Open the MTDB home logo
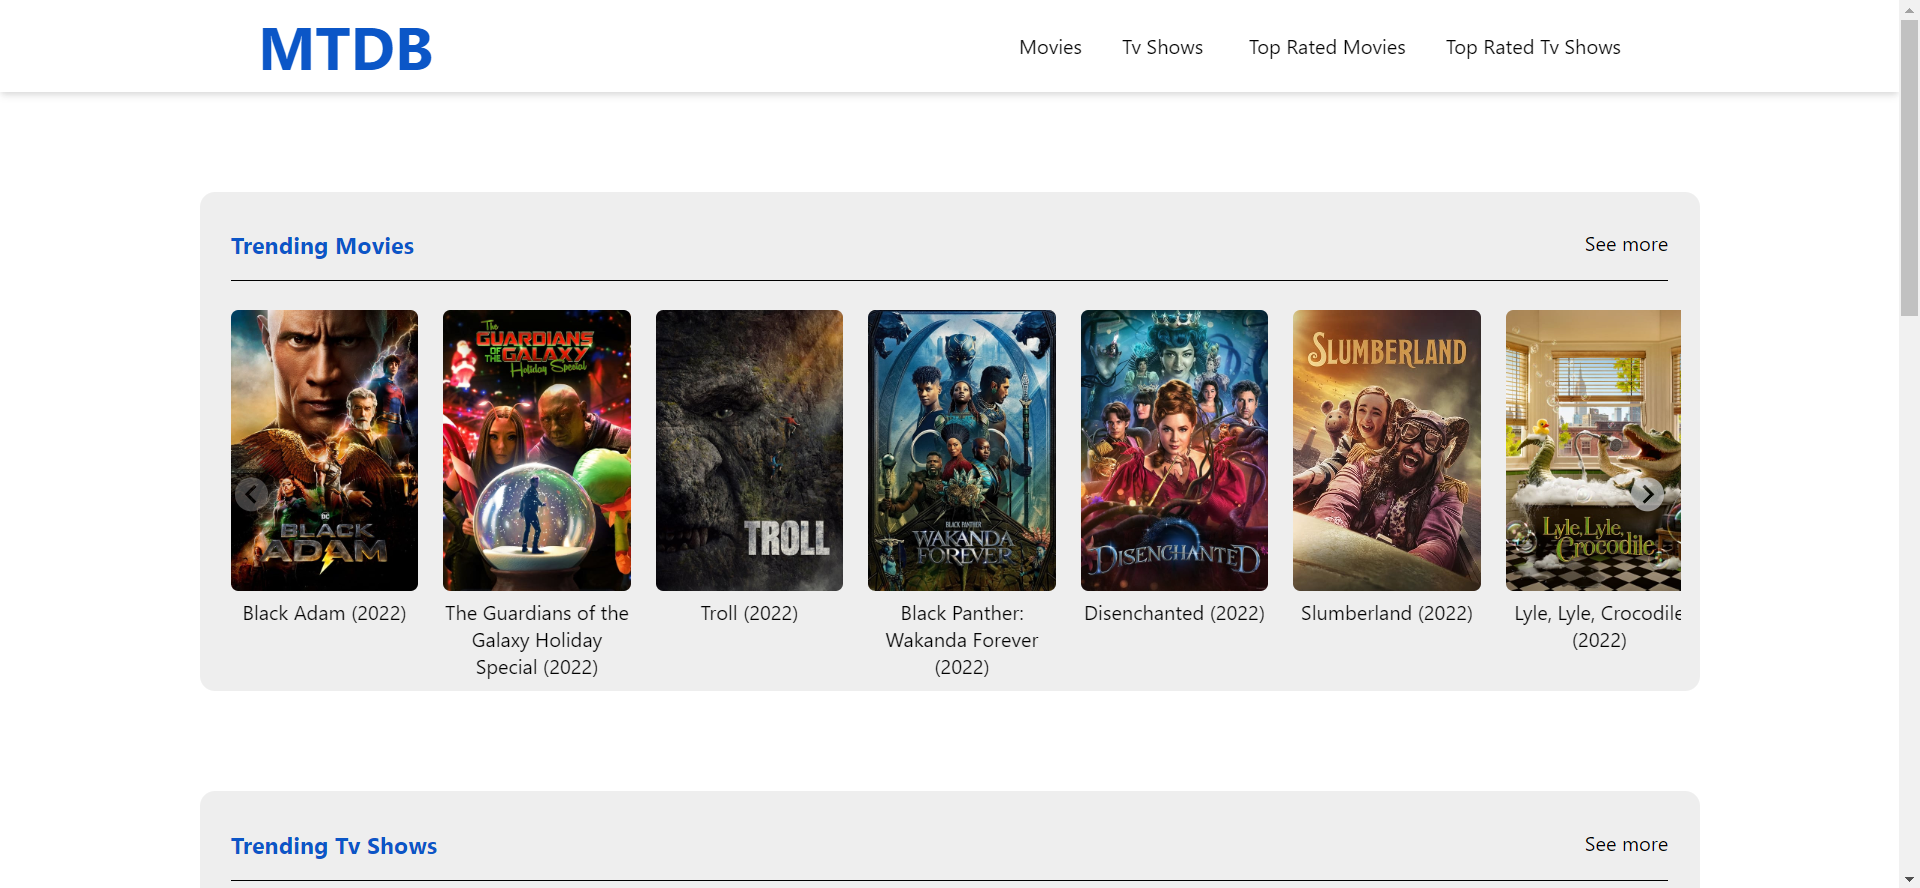This screenshot has width=1920, height=888. point(346,49)
